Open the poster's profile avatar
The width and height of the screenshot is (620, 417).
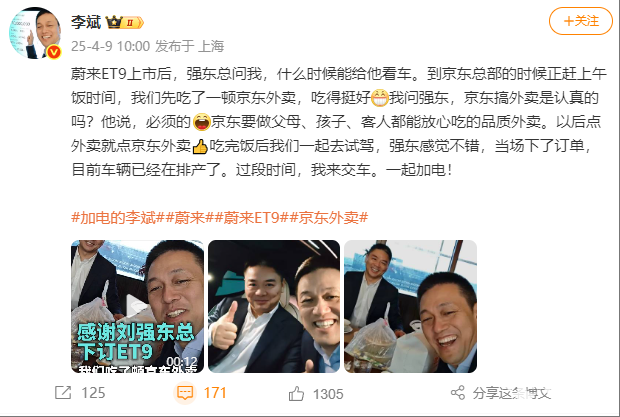(x=35, y=33)
